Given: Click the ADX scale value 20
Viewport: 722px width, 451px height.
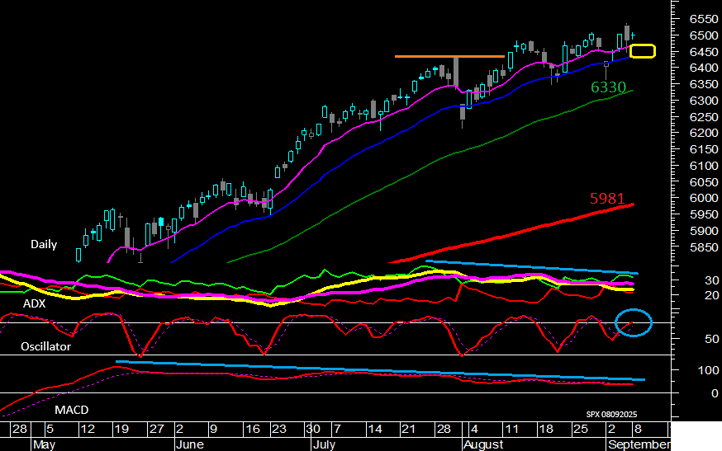Looking at the screenshot, I should tap(711, 295).
